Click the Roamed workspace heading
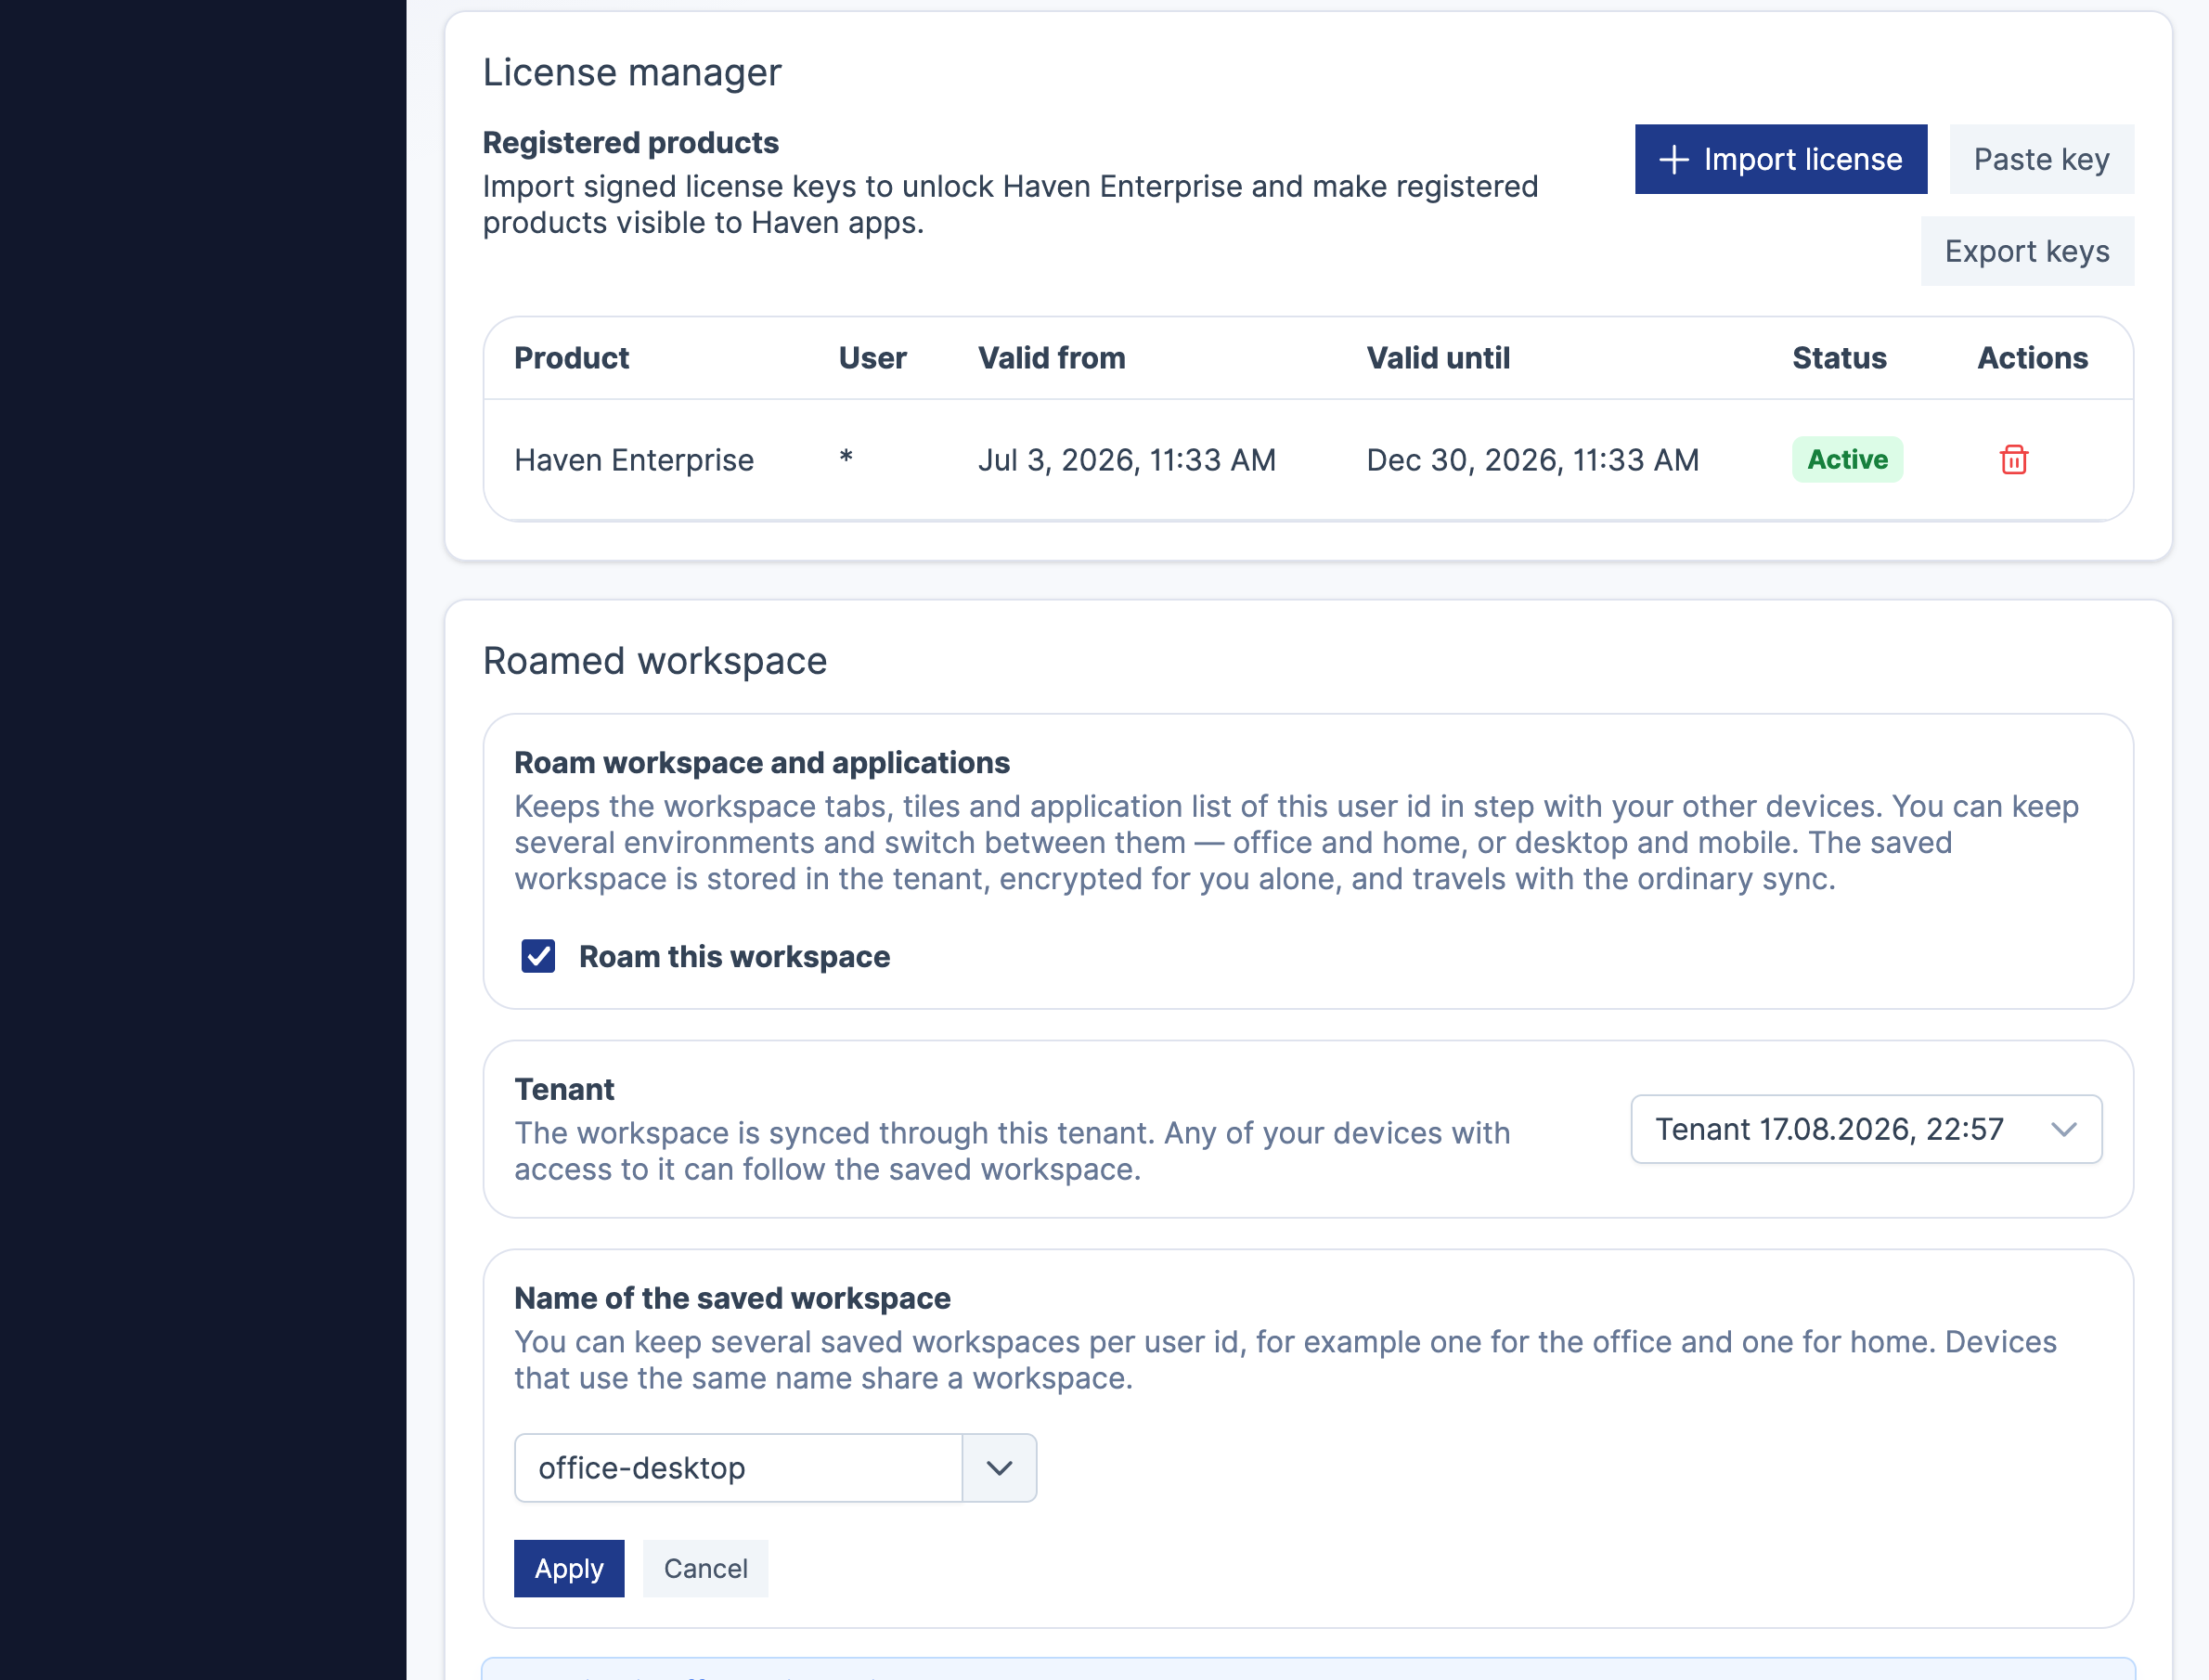Viewport: 2209px width, 1680px height. (655, 661)
